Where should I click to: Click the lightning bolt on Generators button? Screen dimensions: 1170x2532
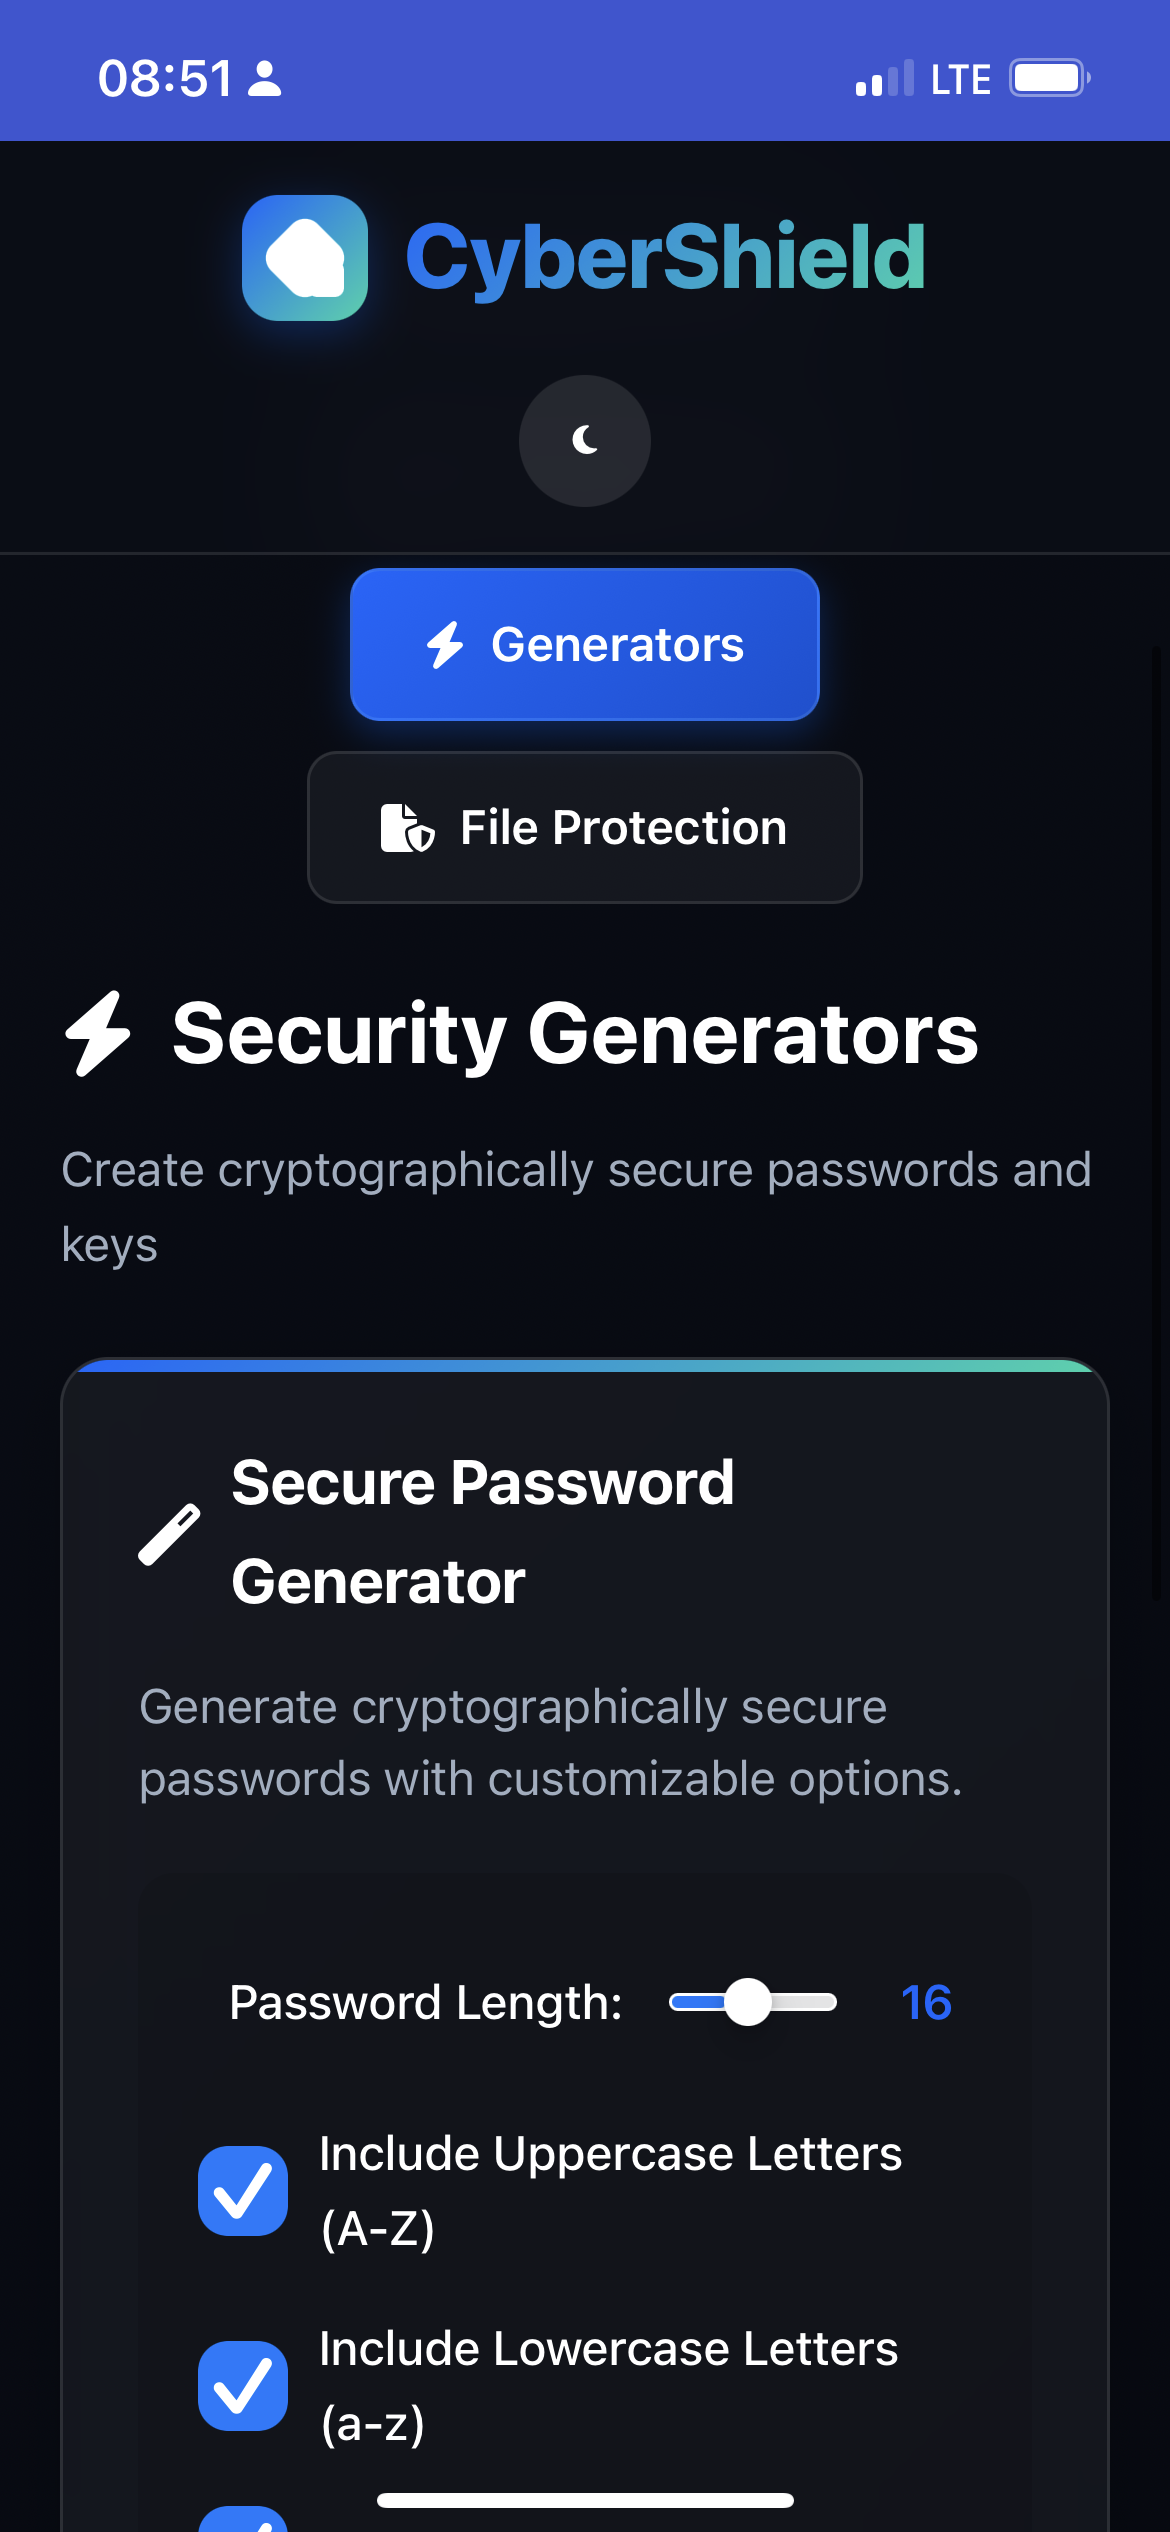446,644
